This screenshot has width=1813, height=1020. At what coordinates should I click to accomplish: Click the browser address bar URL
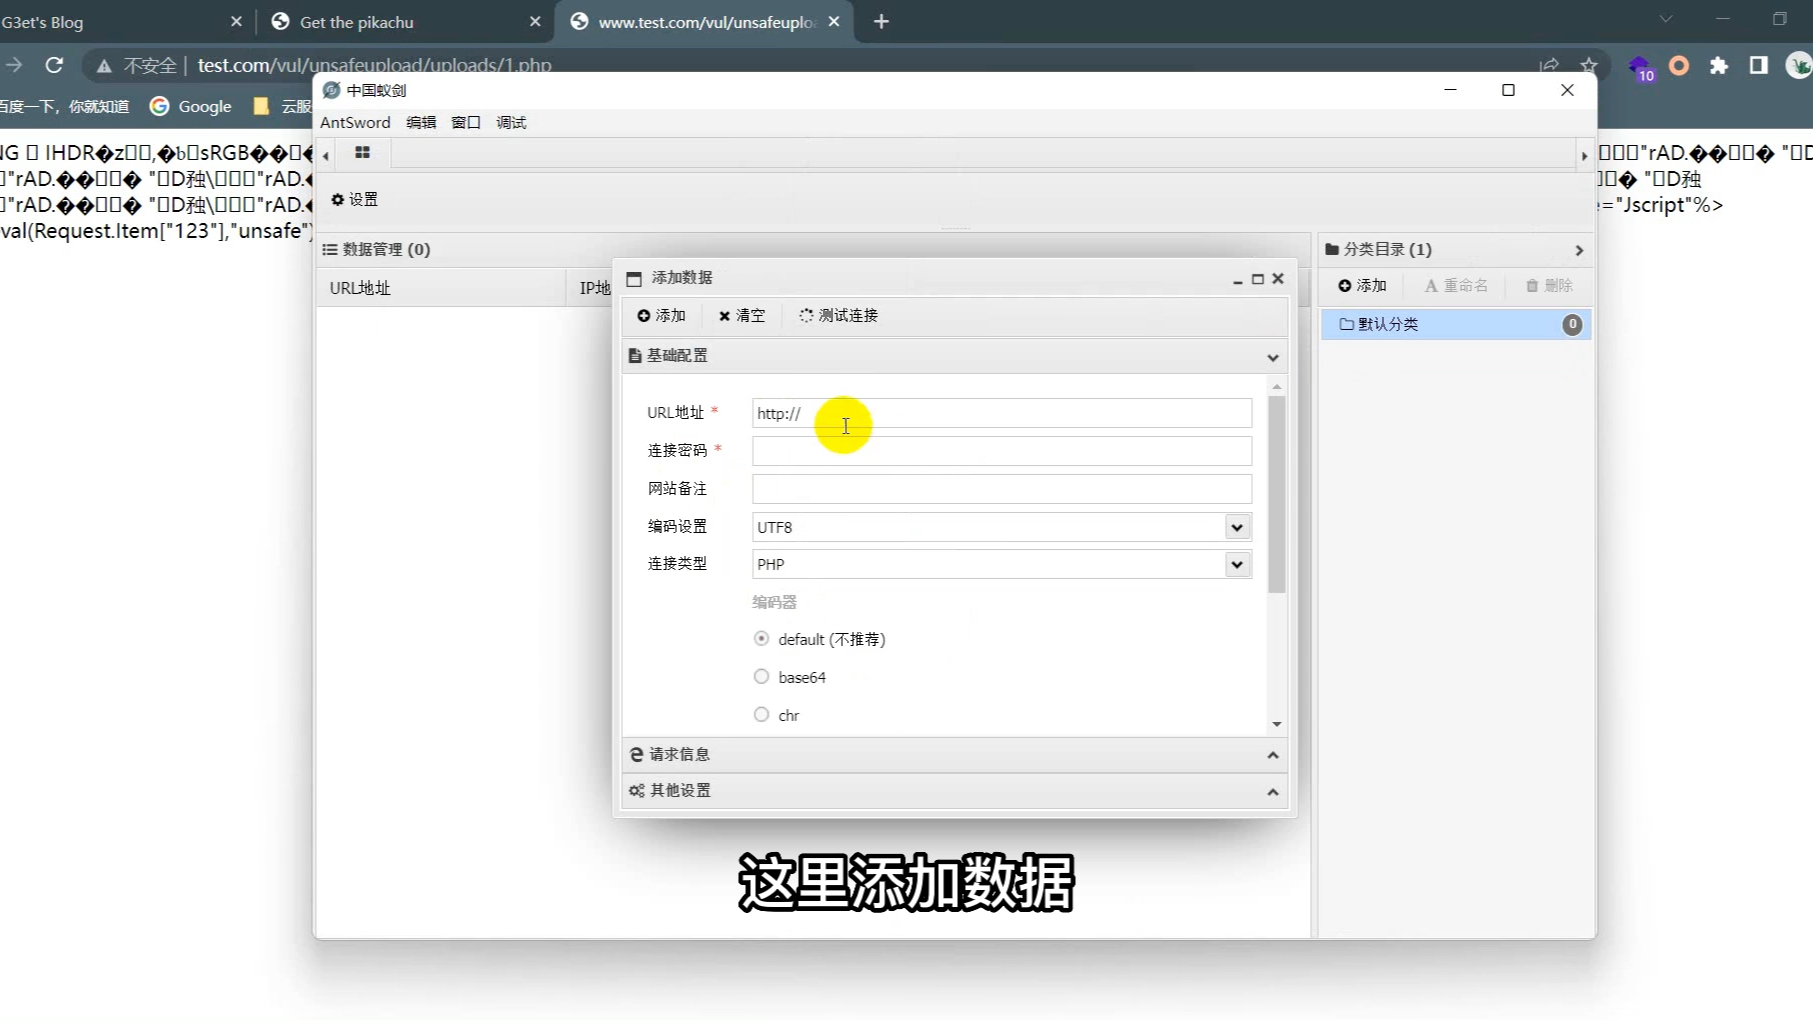tap(374, 65)
